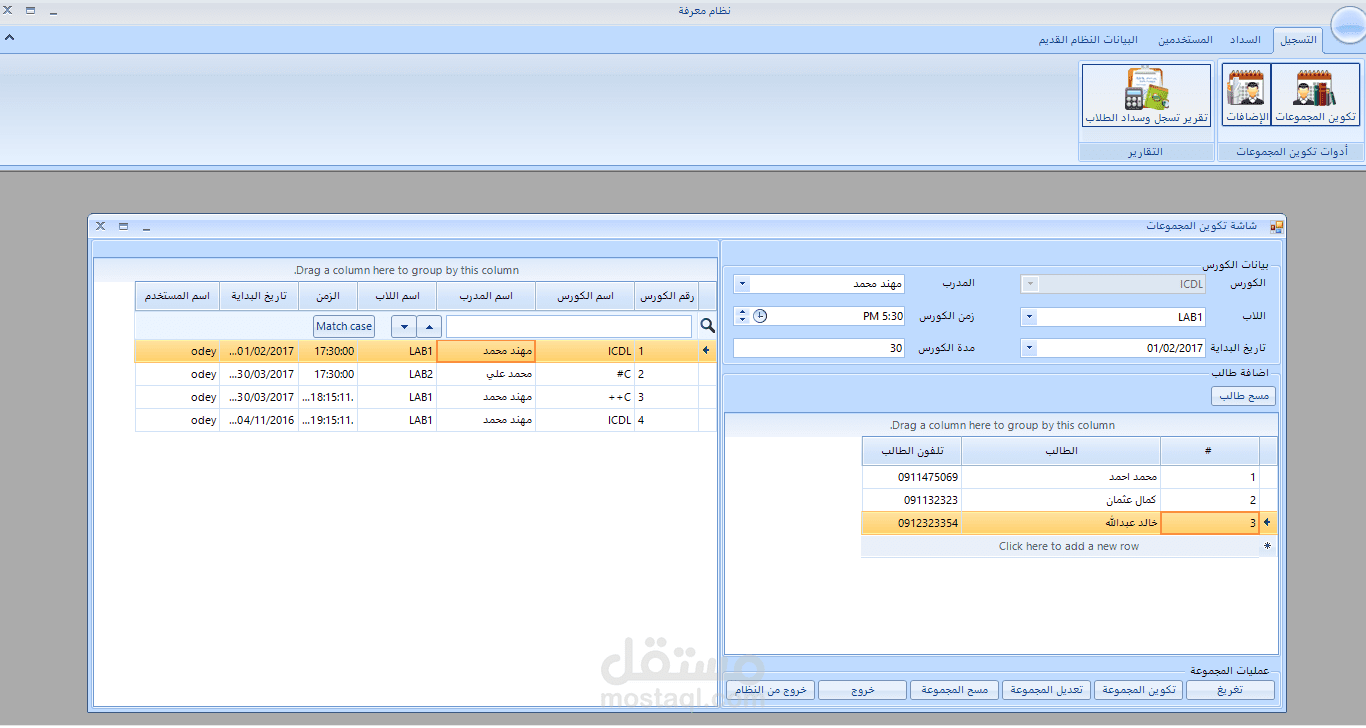Screen dimensions: 1366x728
Task: Click تعديل المجموعة button
Action: [1046, 690]
